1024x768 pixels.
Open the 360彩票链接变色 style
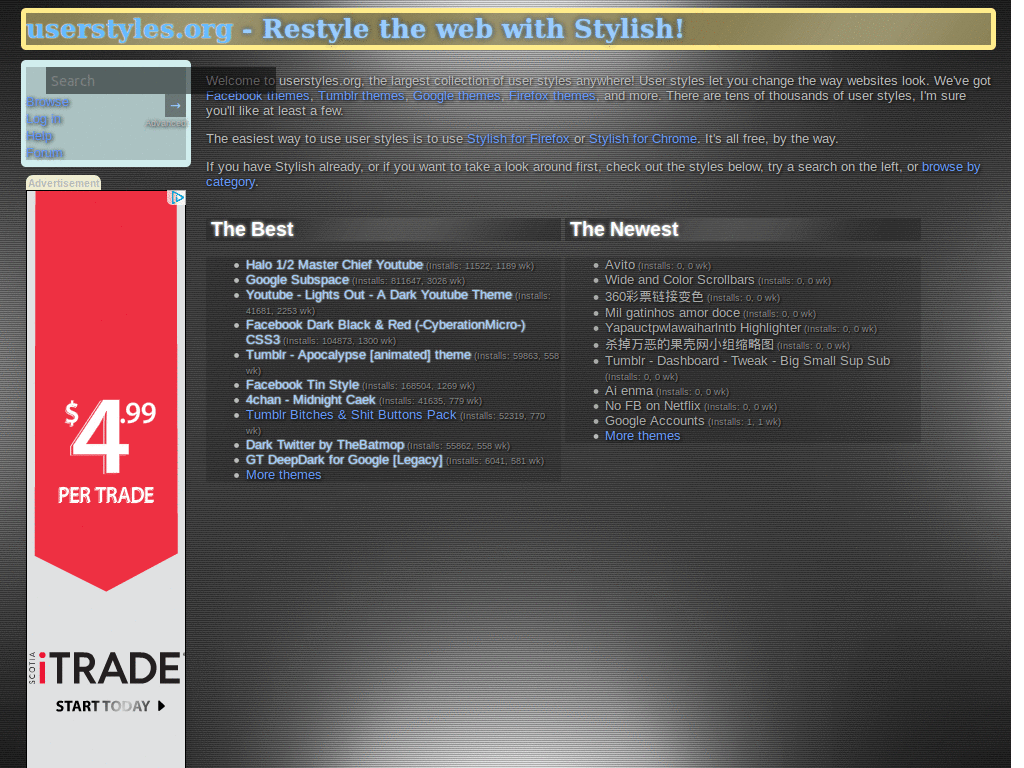click(x=654, y=296)
